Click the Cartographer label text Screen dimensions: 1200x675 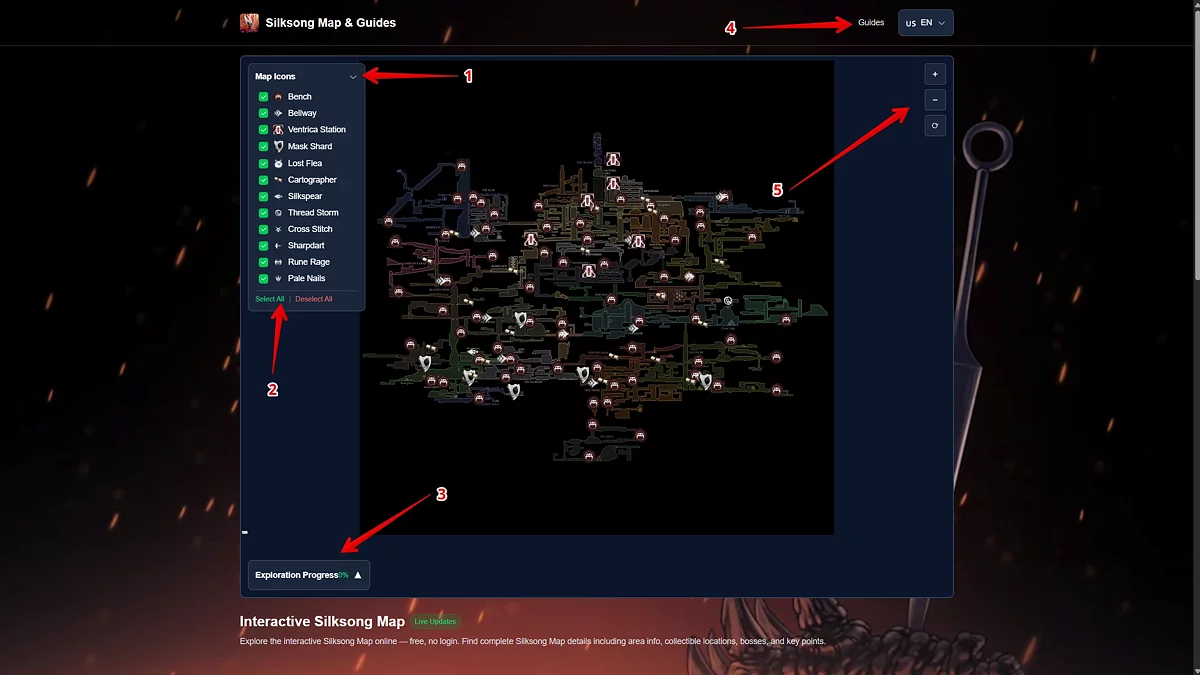[312, 180]
